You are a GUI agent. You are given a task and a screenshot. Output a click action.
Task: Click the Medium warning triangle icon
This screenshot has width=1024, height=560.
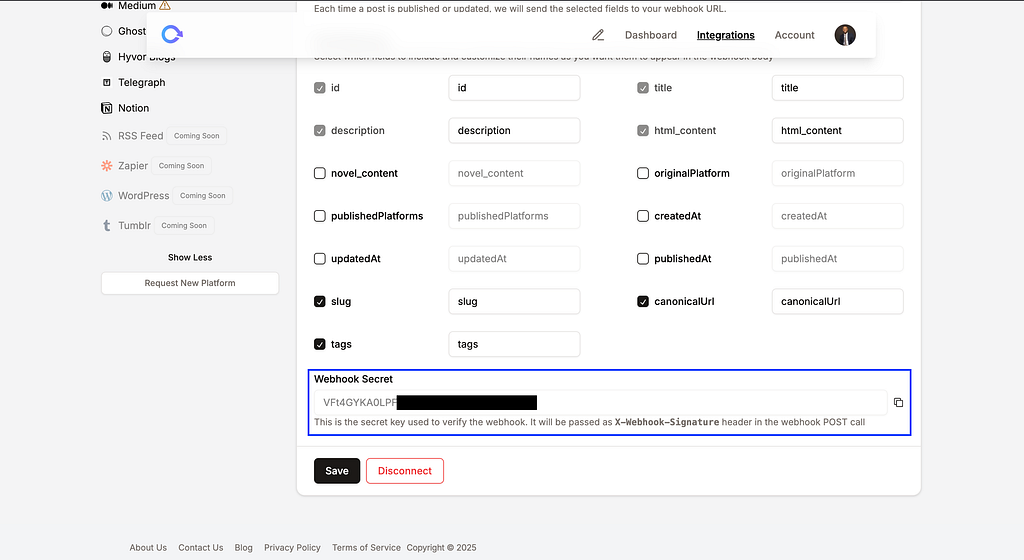(x=165, y=5)
